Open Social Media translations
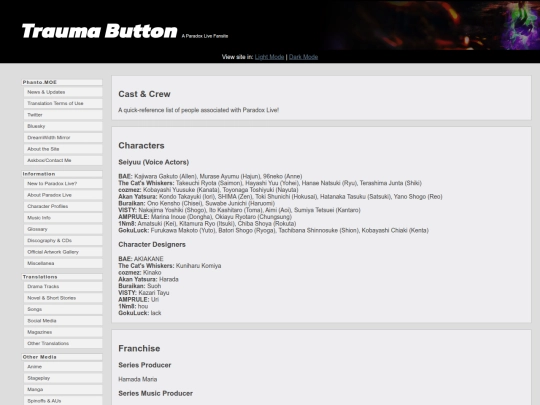The height and width of the screenshot is (405, 540). pyautogui.click(x=63, y=321)
